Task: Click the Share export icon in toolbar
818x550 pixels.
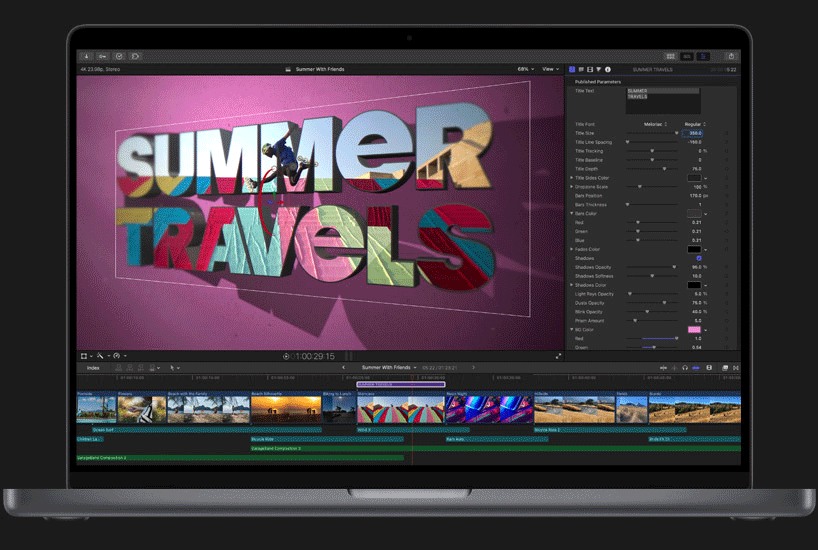Action: tap(732, 56)
